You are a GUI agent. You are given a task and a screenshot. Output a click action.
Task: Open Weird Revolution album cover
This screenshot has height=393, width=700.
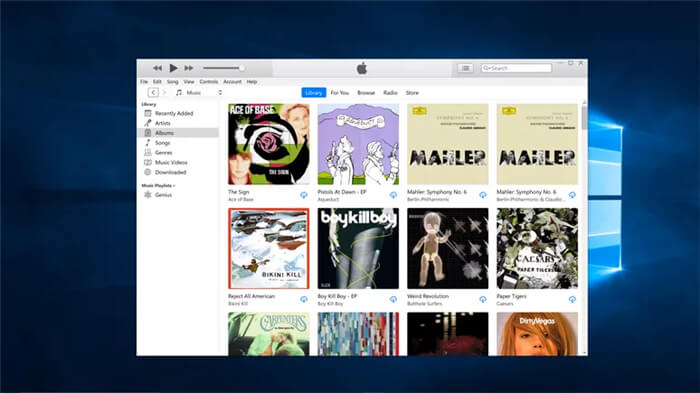tap(448, 248)
